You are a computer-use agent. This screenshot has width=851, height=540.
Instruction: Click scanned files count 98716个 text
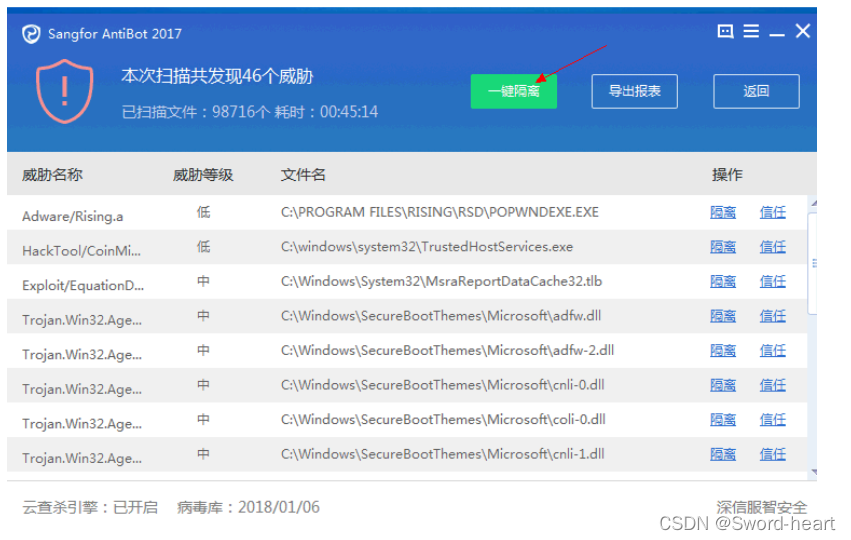click(240, 112)
